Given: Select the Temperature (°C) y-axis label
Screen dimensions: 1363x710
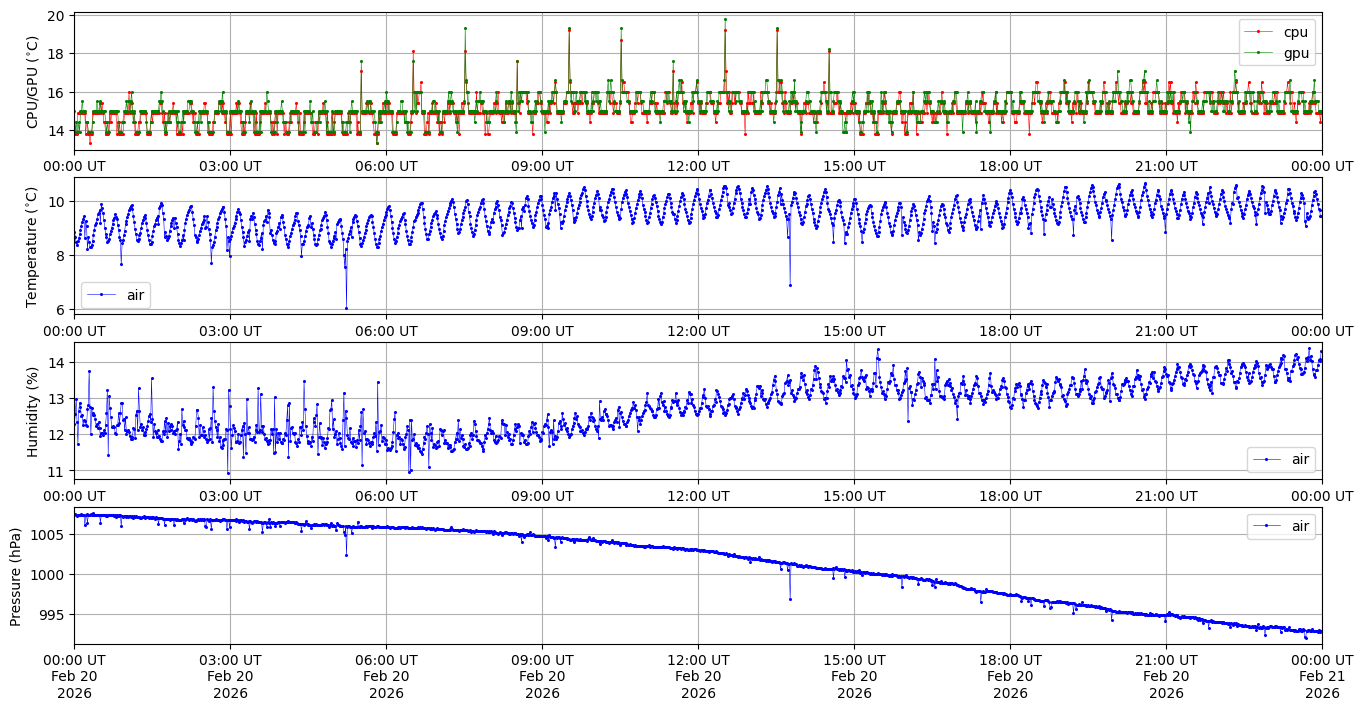Looking at the screenshot, I should point(33,246).
